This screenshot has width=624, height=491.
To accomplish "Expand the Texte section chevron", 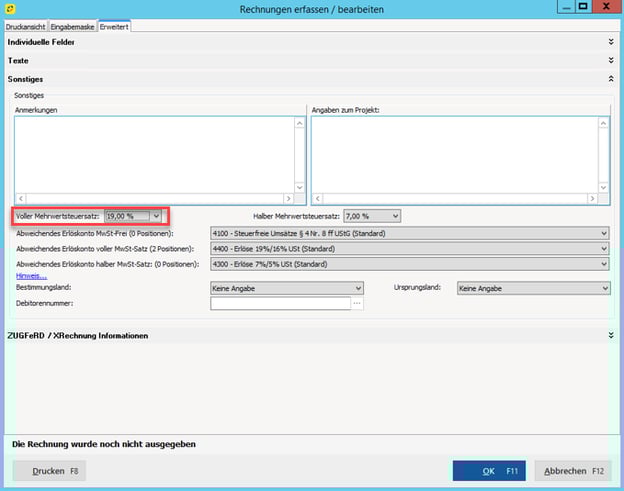I will 609,61.
